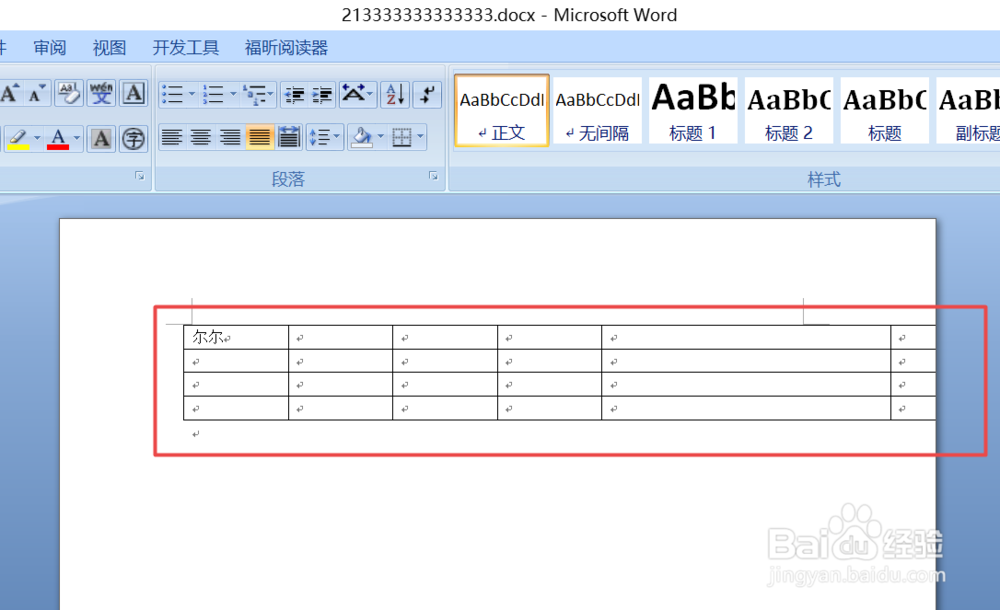The height and width of the screenshot is (610, 1000).
Task: Apply the 标题 1 heading style
Action: pyautogui.click(x=693, y=111)
